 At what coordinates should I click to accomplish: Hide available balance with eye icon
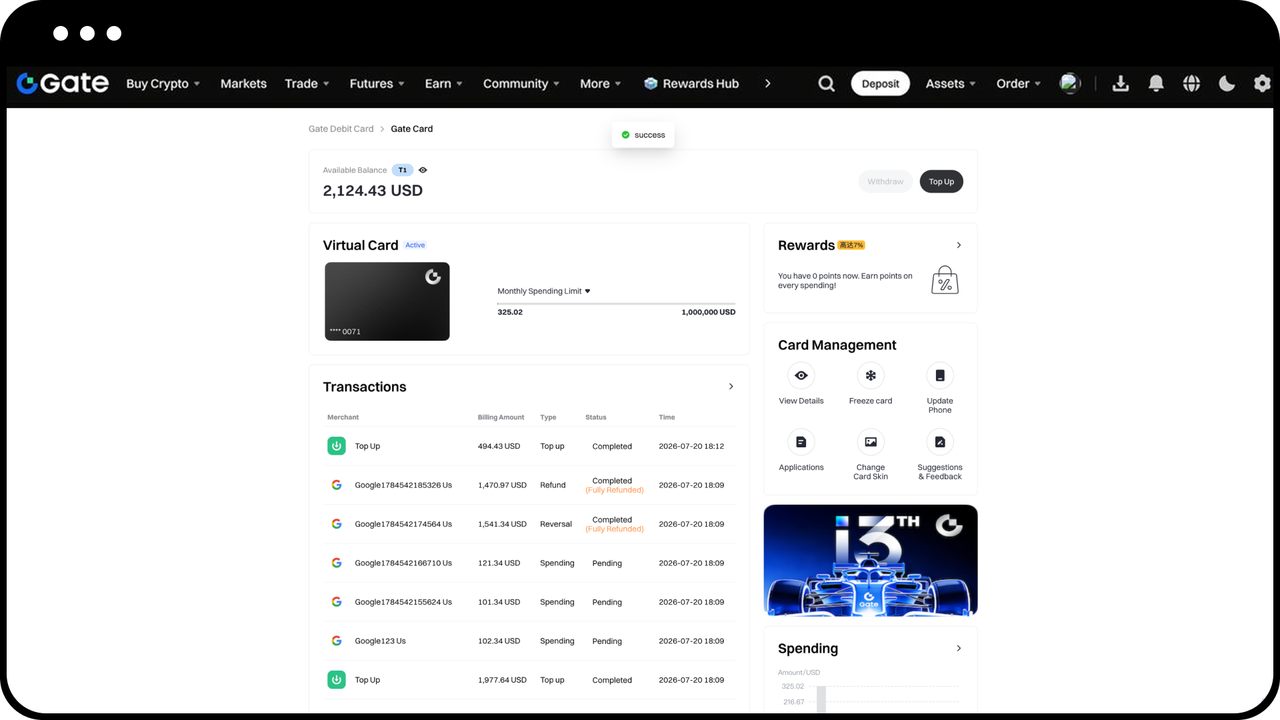[423, 170]
